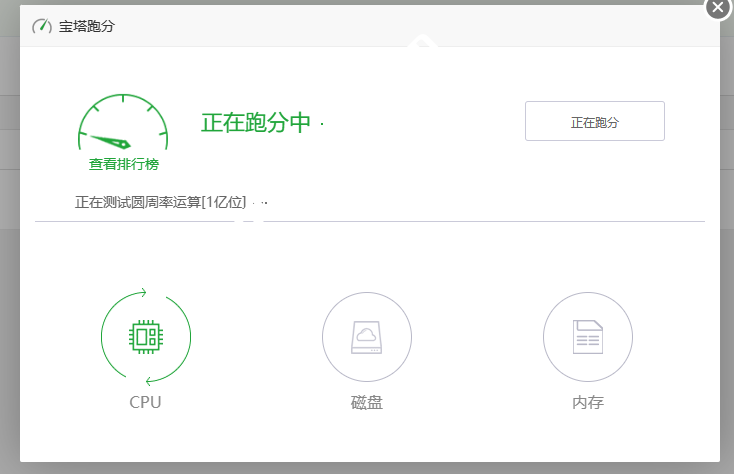Click the bottom rotating arrow around CPU
The width and height of the screenshot is (734, 474).
click(149, 381)
